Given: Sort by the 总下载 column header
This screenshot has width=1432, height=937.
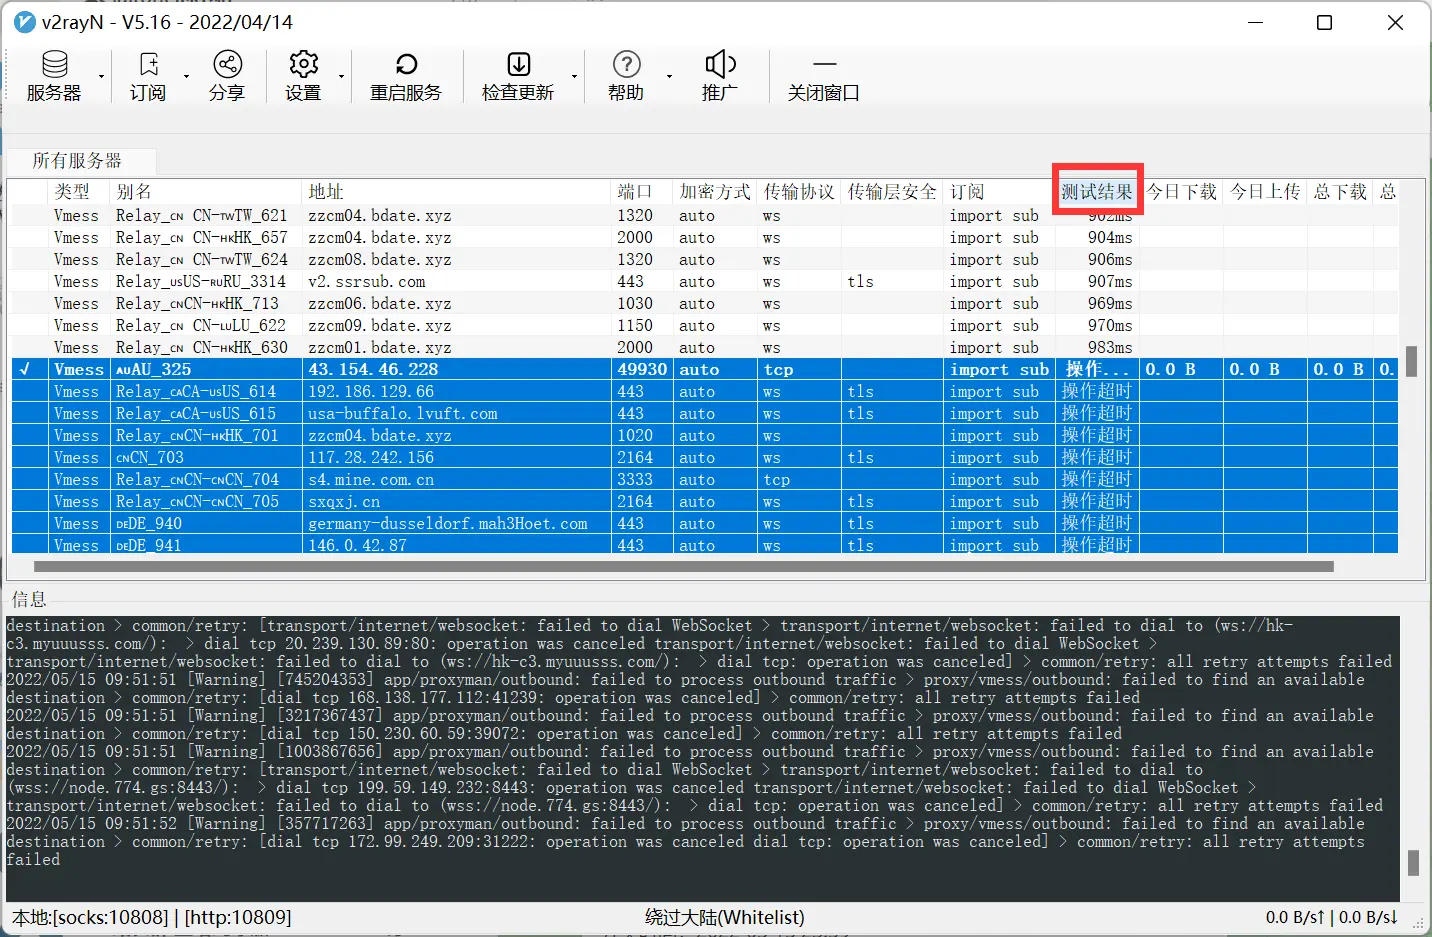Looking at the screenshot, I should coord(1340,192).
